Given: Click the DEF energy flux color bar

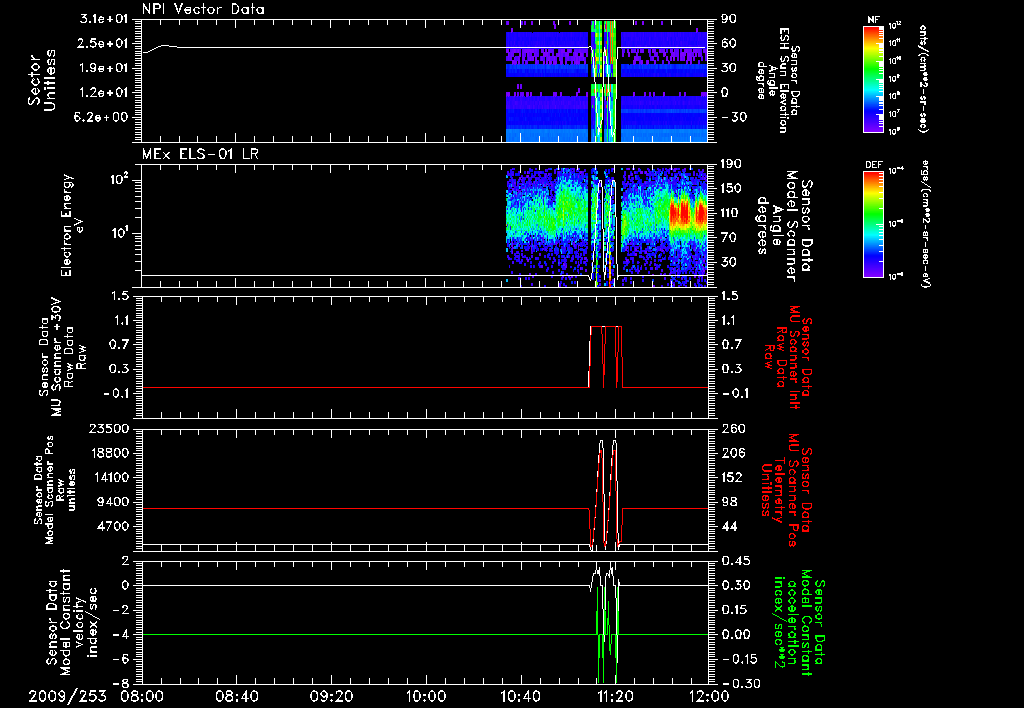Looking at the screenshot, I should [874, 224].
